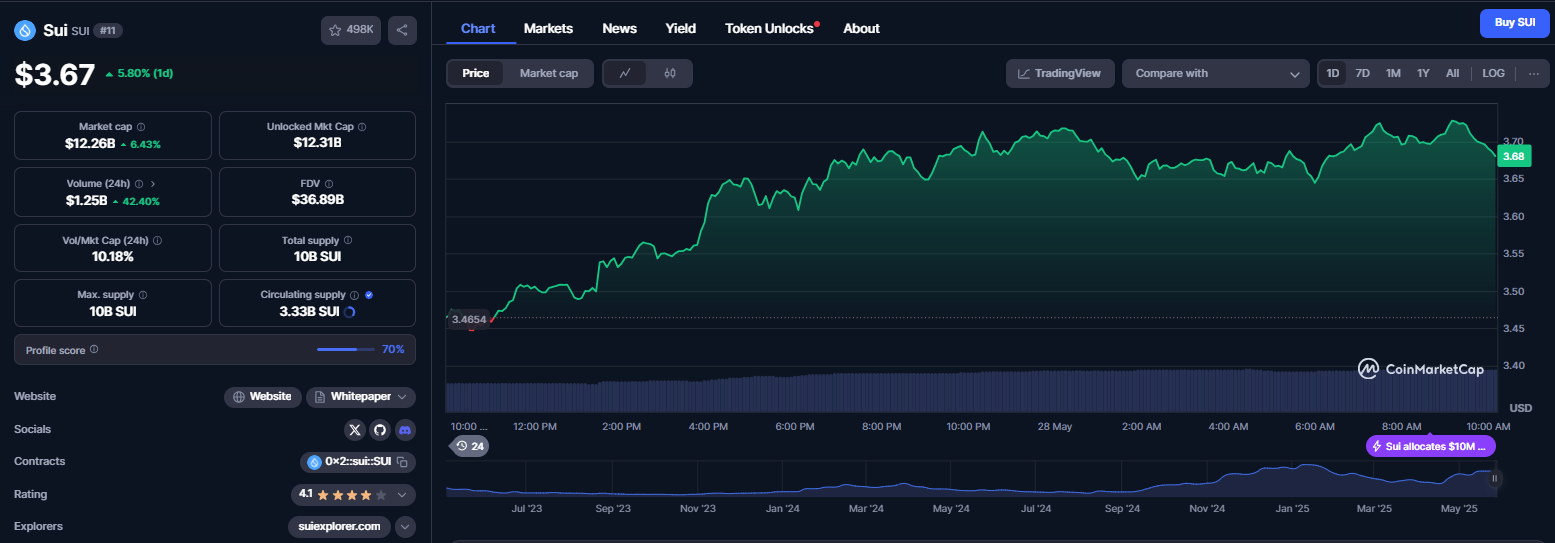Expand more explorers chevron
This screenshot has height=543, width=1555.
pyautogui.click(x=405, y=526)
